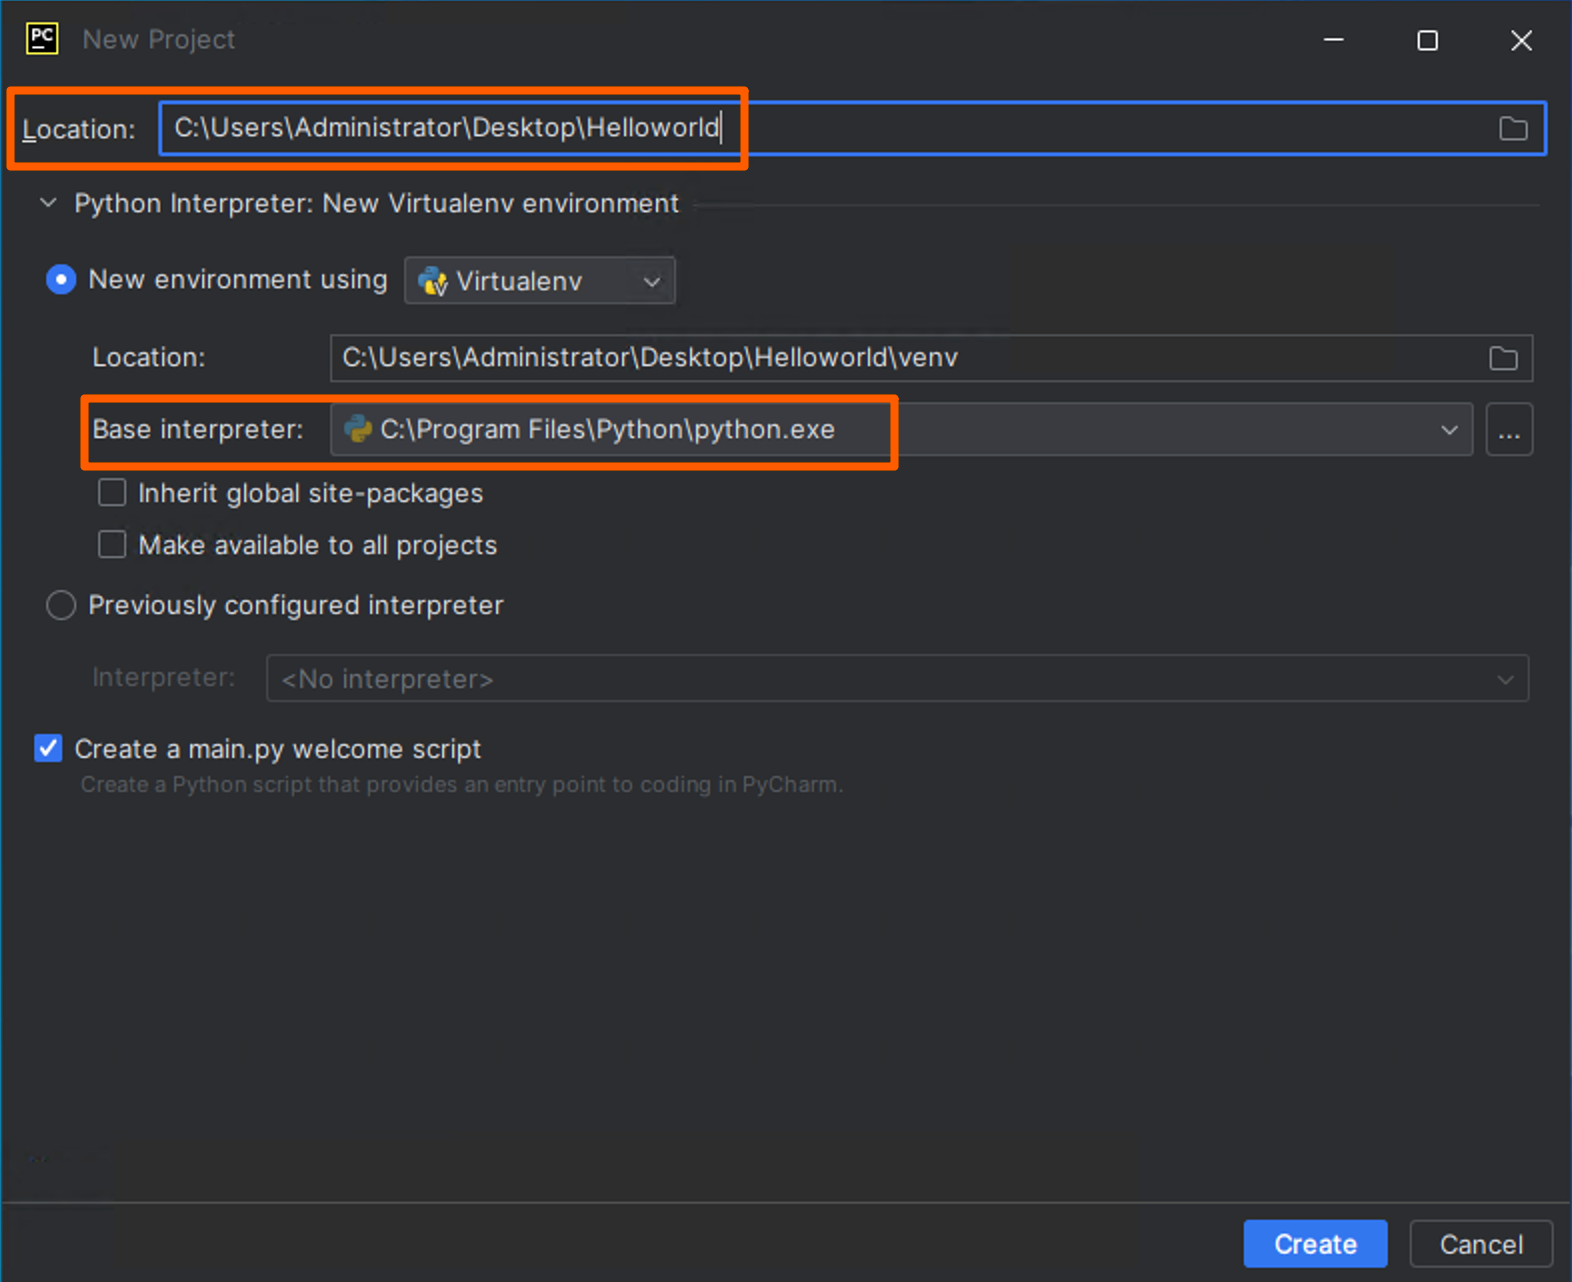Image resolution: width=1572 pixels, height=1282 pixels.
Task: Collapse the Python Interpreter section chevron
Action: click(x=48, y=203)
